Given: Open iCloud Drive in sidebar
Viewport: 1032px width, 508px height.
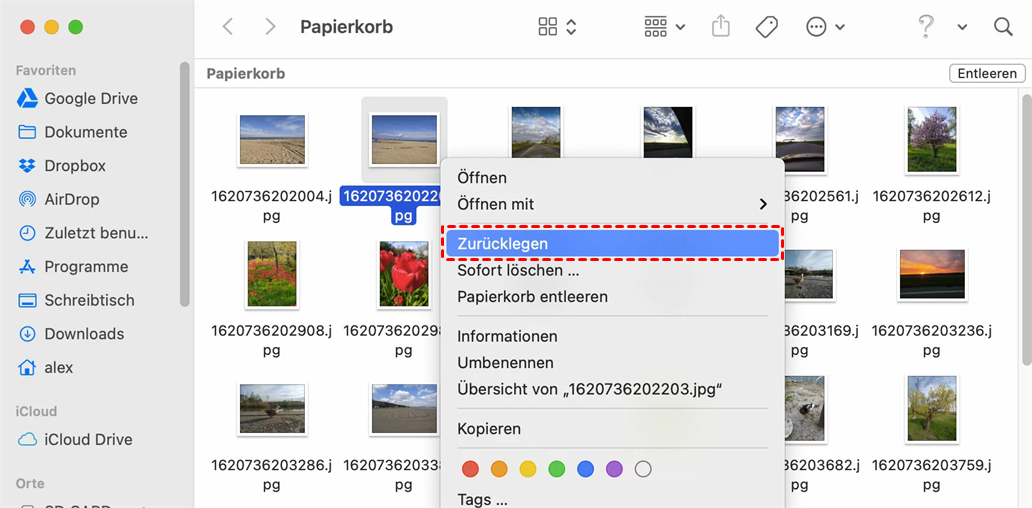Looking at the screenshot, I should (x=88, y=439).
